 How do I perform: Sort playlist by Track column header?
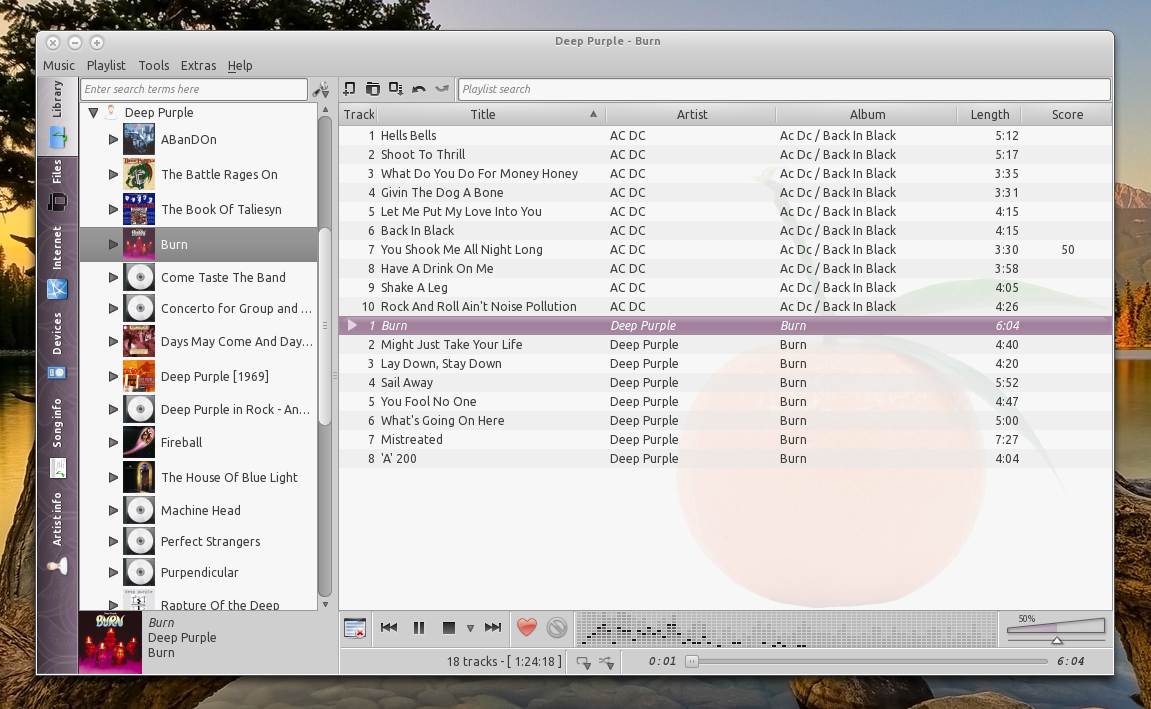pos(359,114)
